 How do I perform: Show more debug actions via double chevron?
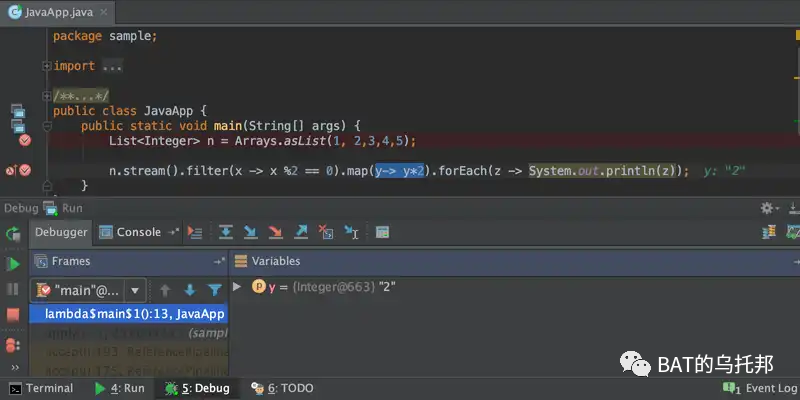pyautogui.click(x=15, y=367)
